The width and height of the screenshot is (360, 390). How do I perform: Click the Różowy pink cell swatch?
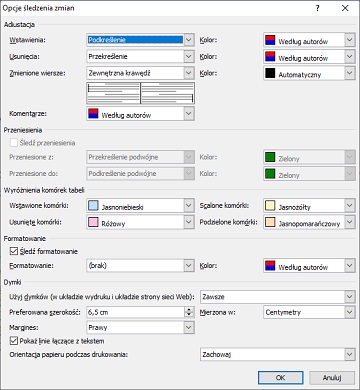[x=93, y=222]
